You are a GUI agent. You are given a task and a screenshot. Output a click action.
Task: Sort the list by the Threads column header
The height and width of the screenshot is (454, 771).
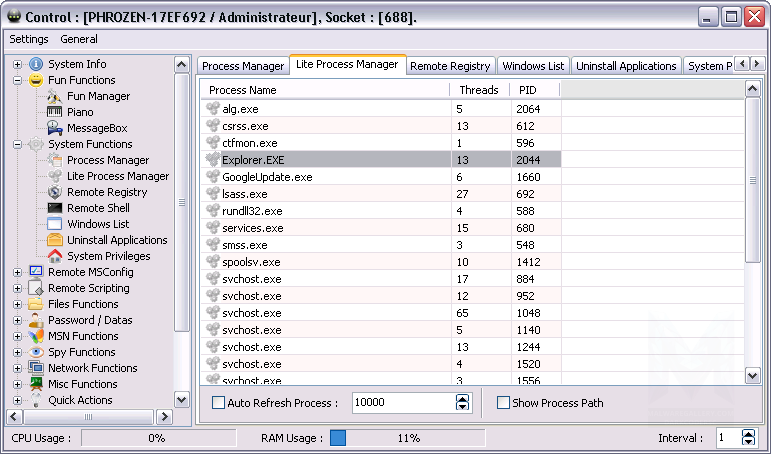point(478,90)
